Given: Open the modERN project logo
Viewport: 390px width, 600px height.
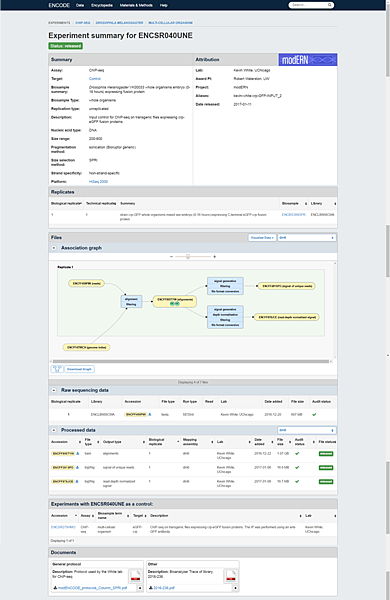Looking at the screenshot, I should click(308, 60).
